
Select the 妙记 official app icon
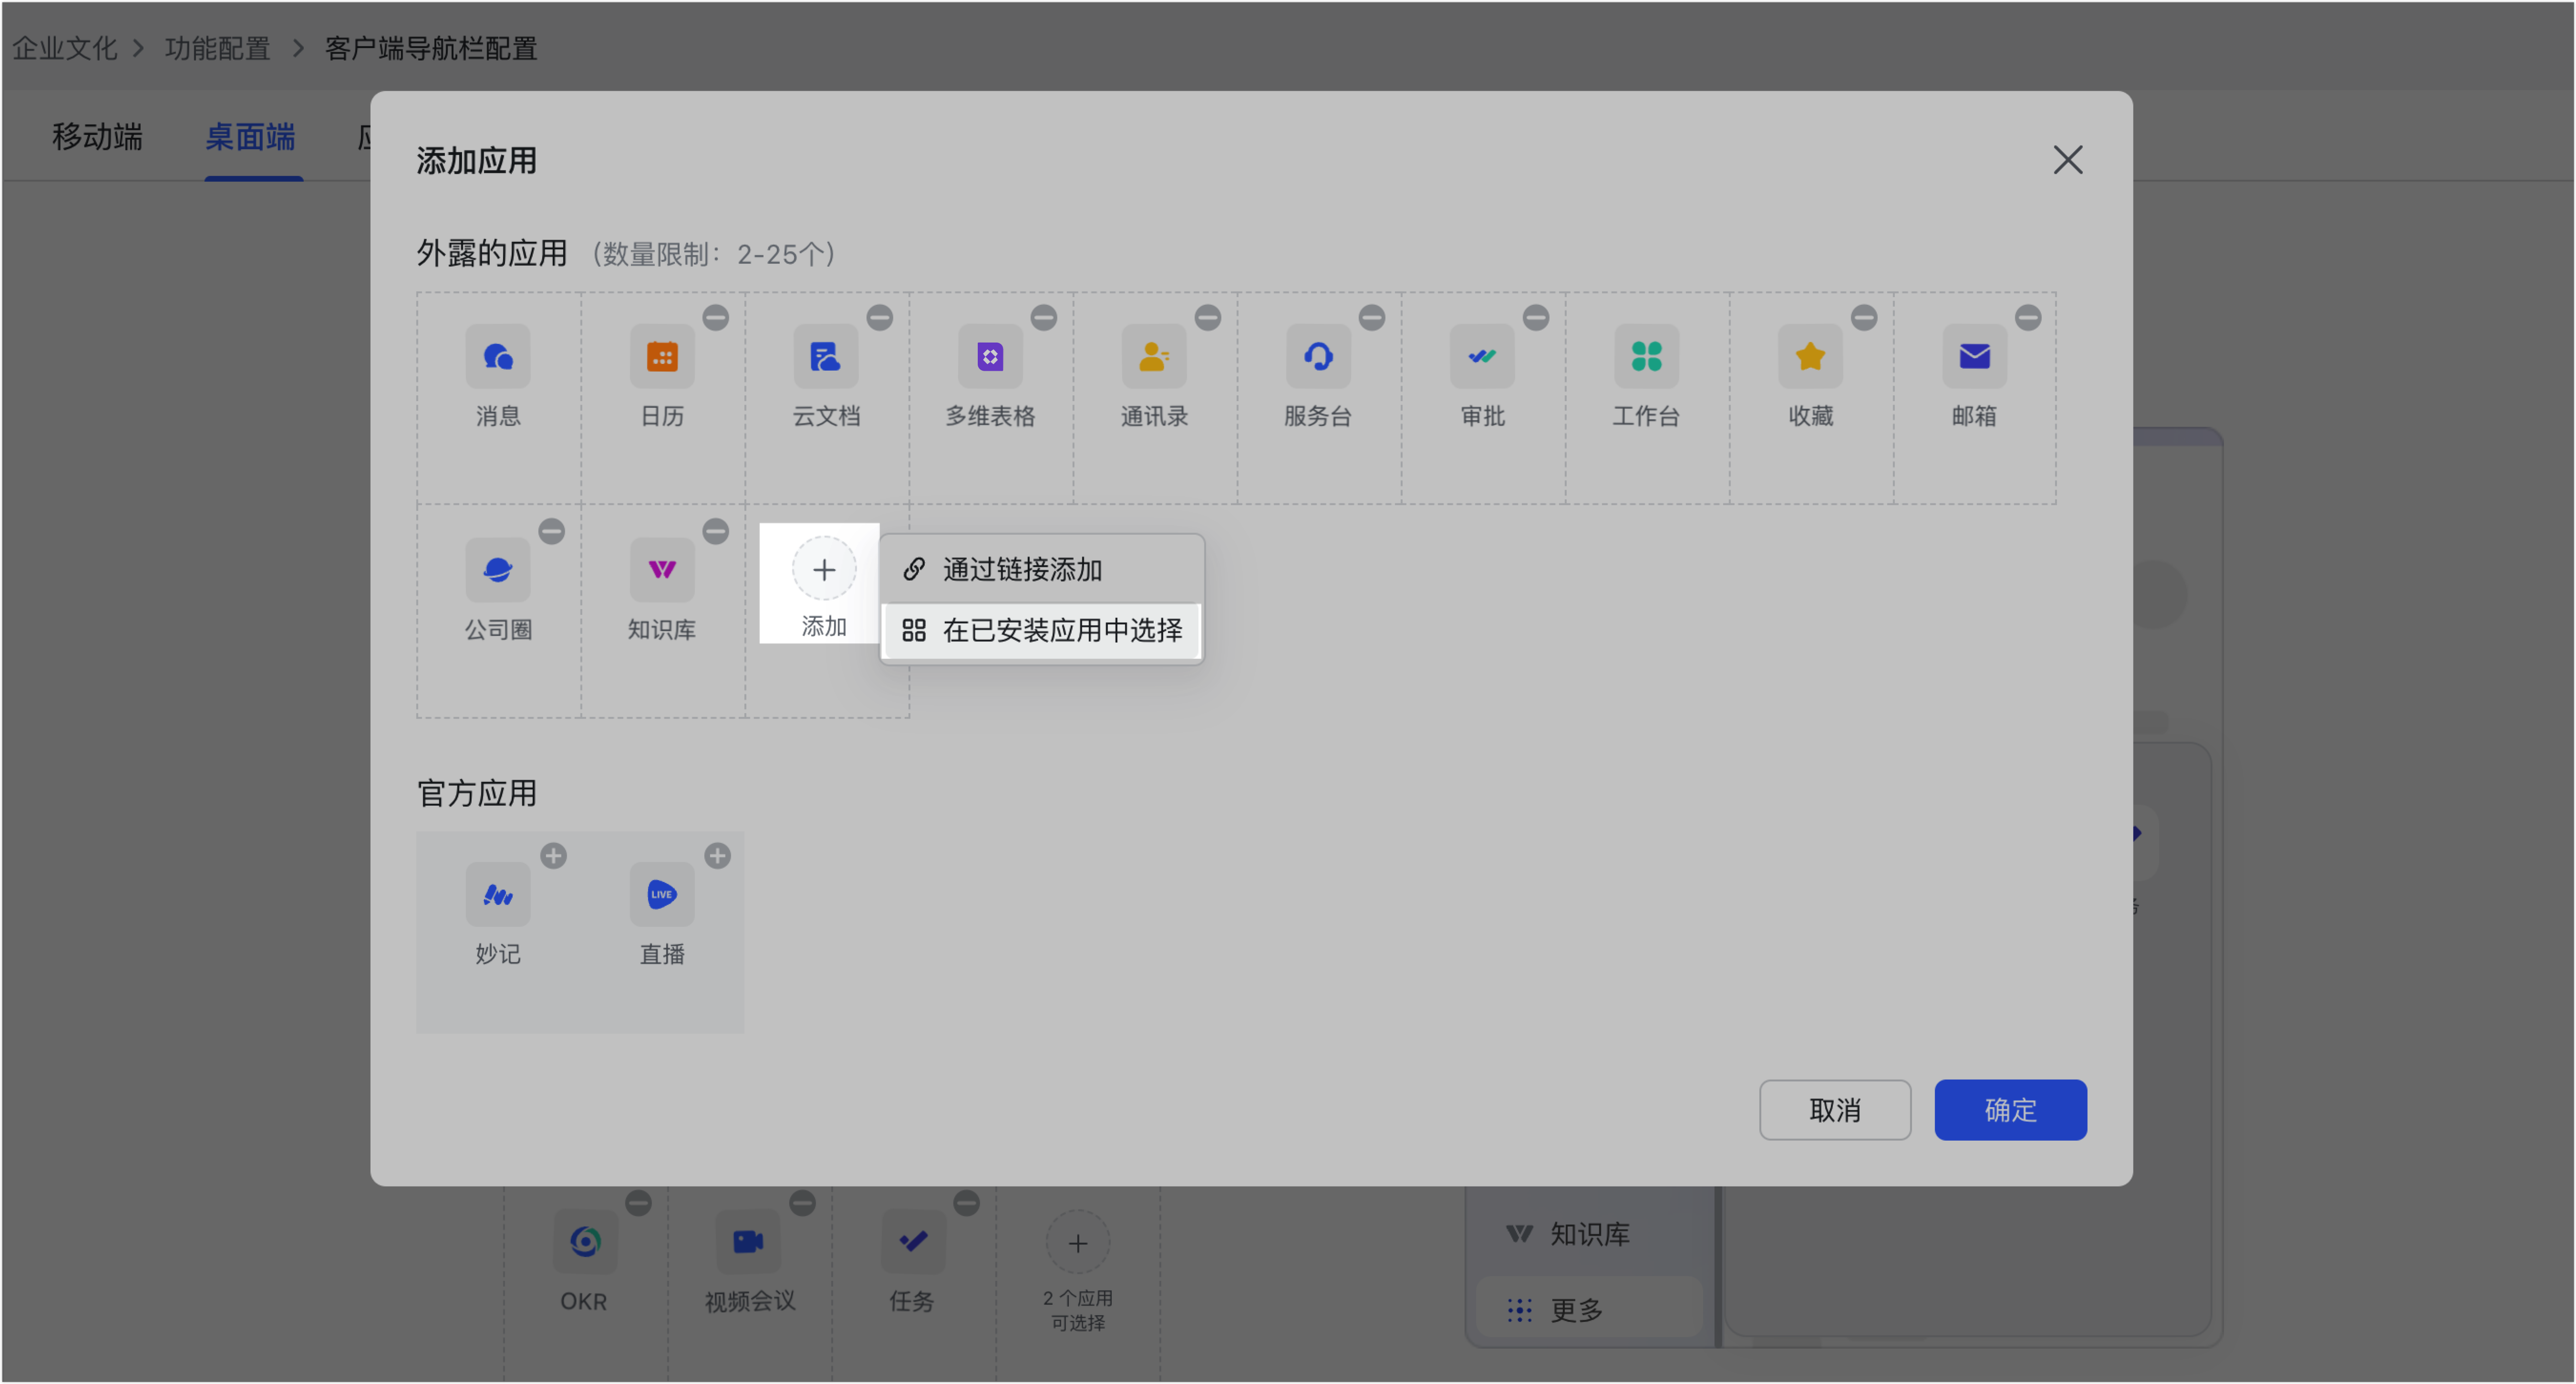click(x=498, y=894)
